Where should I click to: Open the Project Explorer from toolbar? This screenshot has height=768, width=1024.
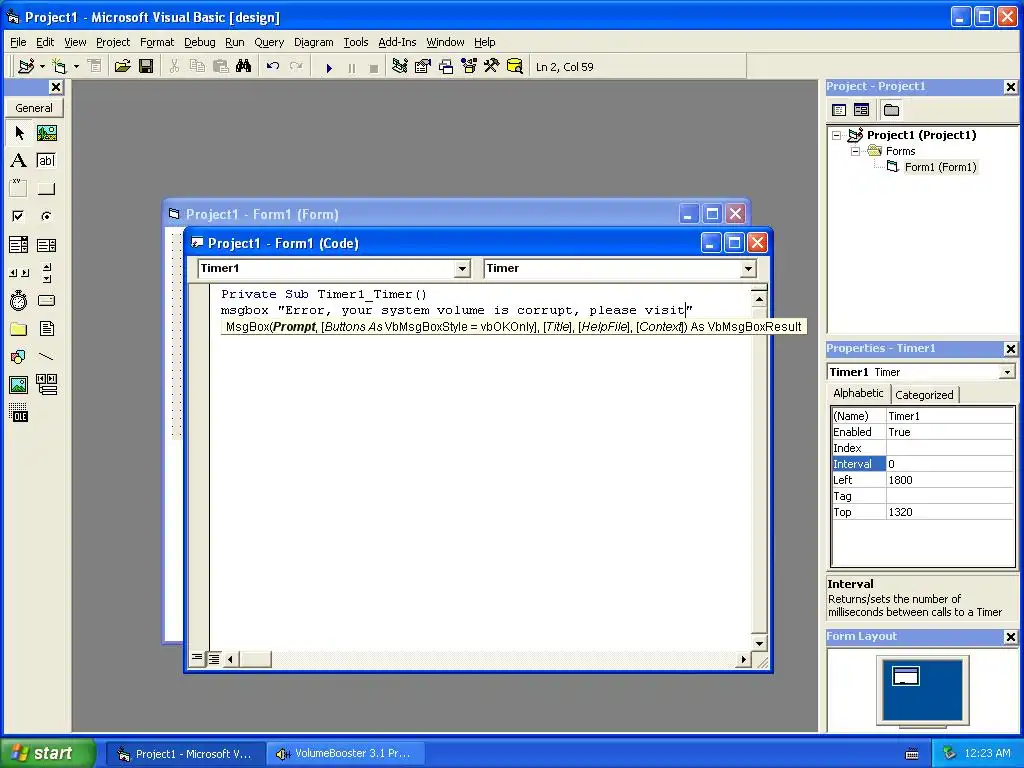(400, 67)
